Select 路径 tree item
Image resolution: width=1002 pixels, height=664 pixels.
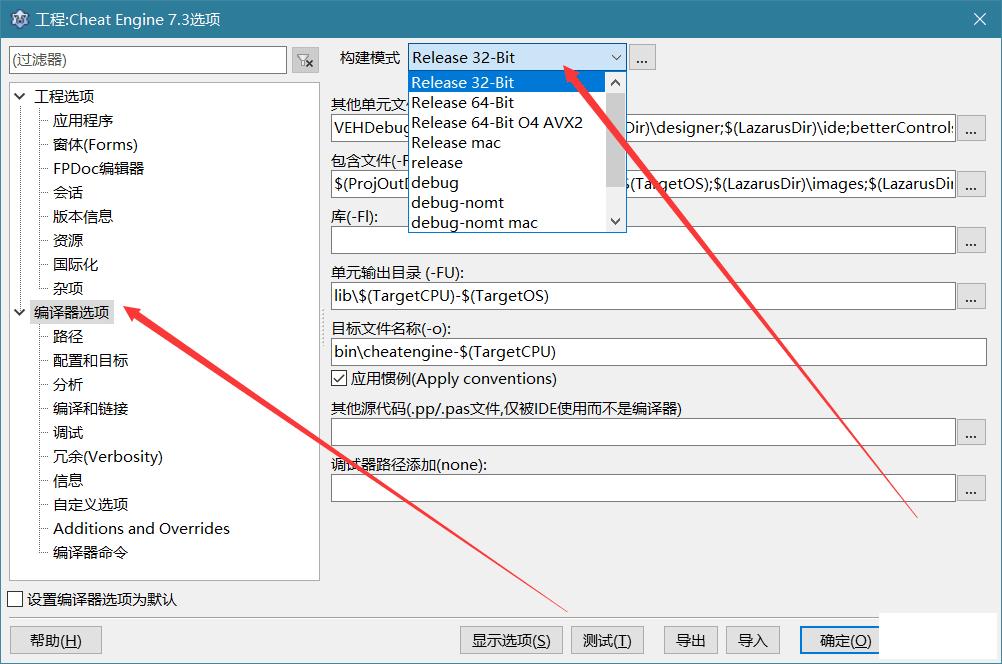tap(68, 337)
